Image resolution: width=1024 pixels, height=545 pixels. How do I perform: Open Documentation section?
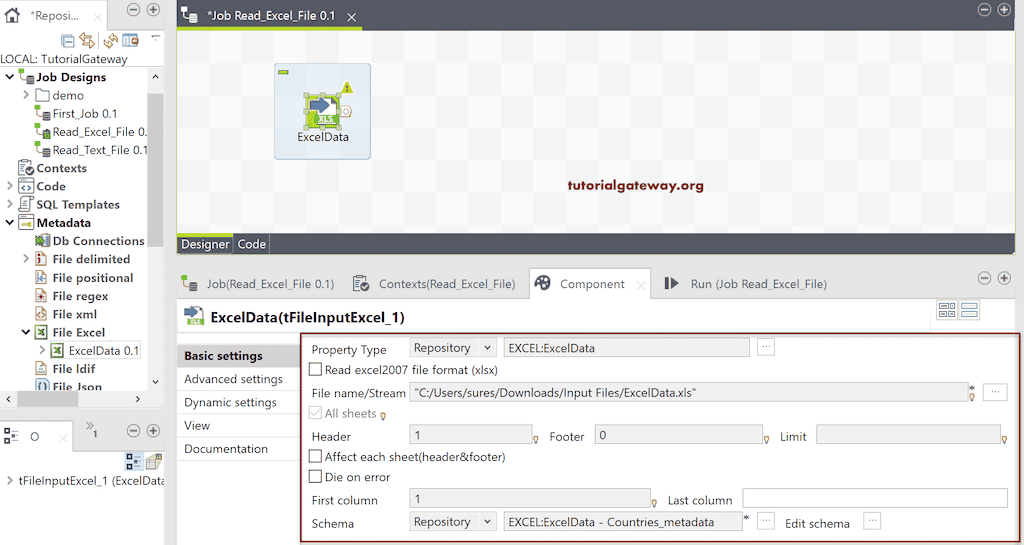click(x=226, y=449)
